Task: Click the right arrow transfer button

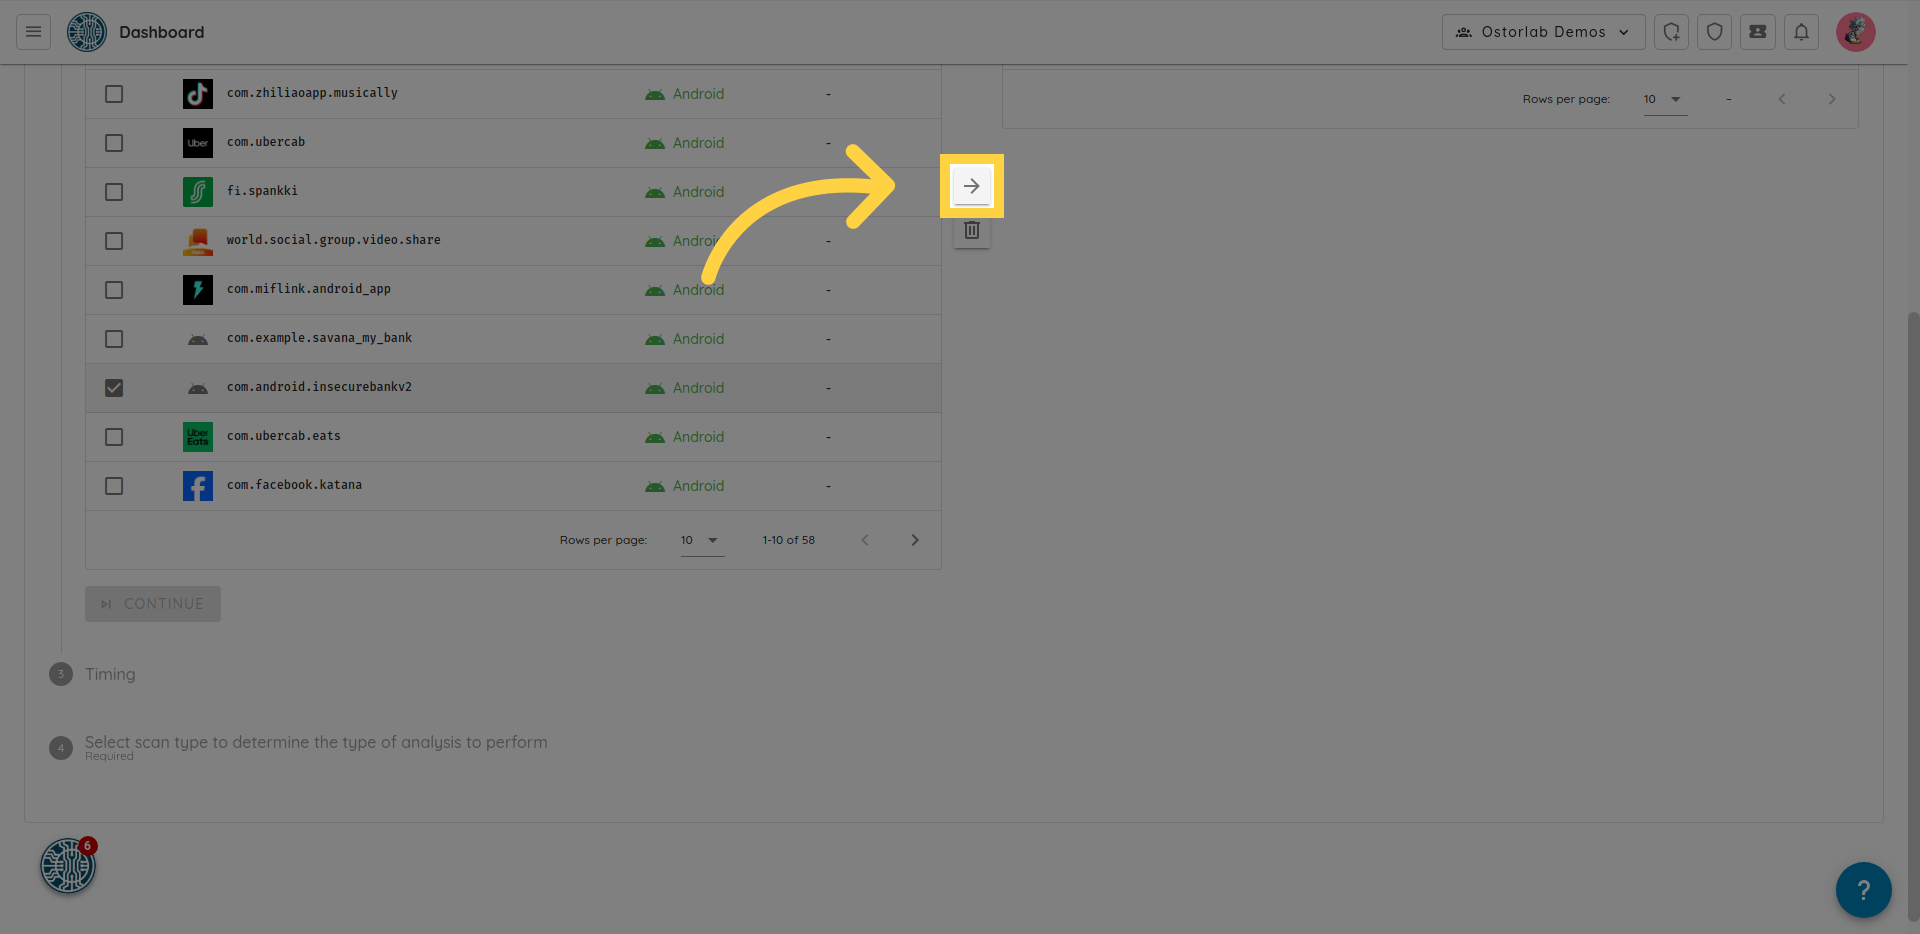Action: coord(971,186)
